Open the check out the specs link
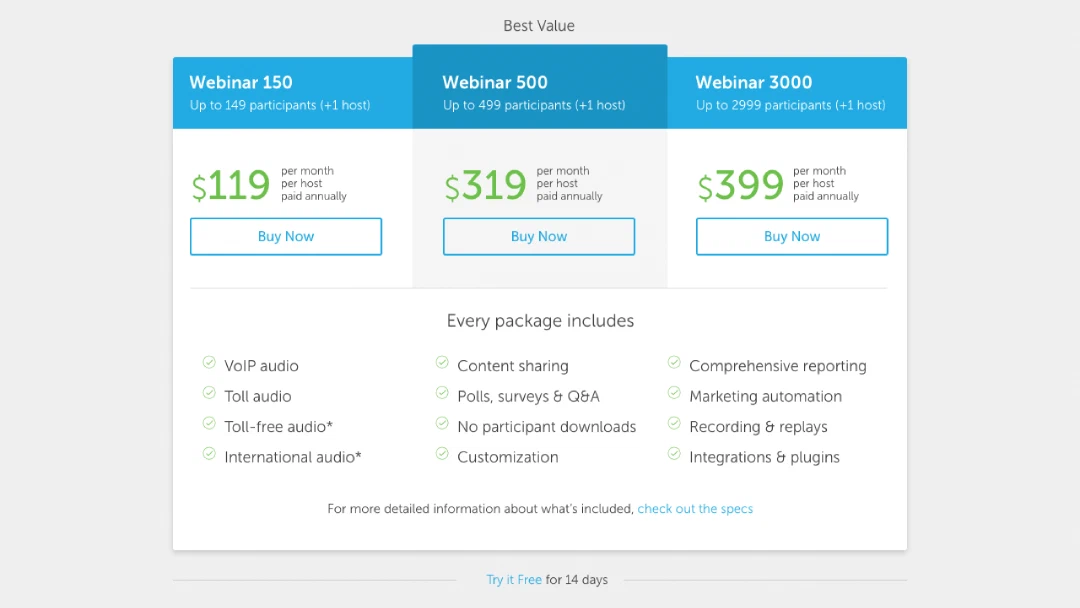Screen dimensions: 1080x608 coord(695,509)
